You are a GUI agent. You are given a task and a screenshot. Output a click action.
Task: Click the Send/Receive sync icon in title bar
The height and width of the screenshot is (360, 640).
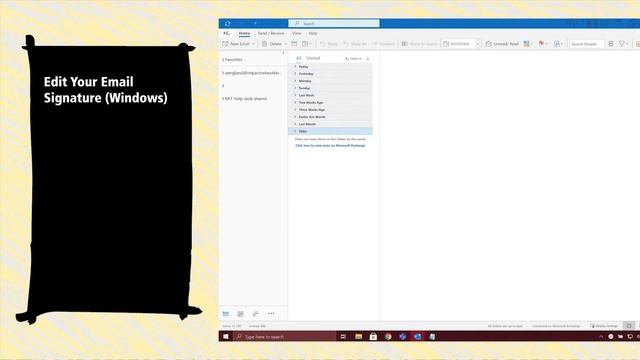(x=227, y=24)
